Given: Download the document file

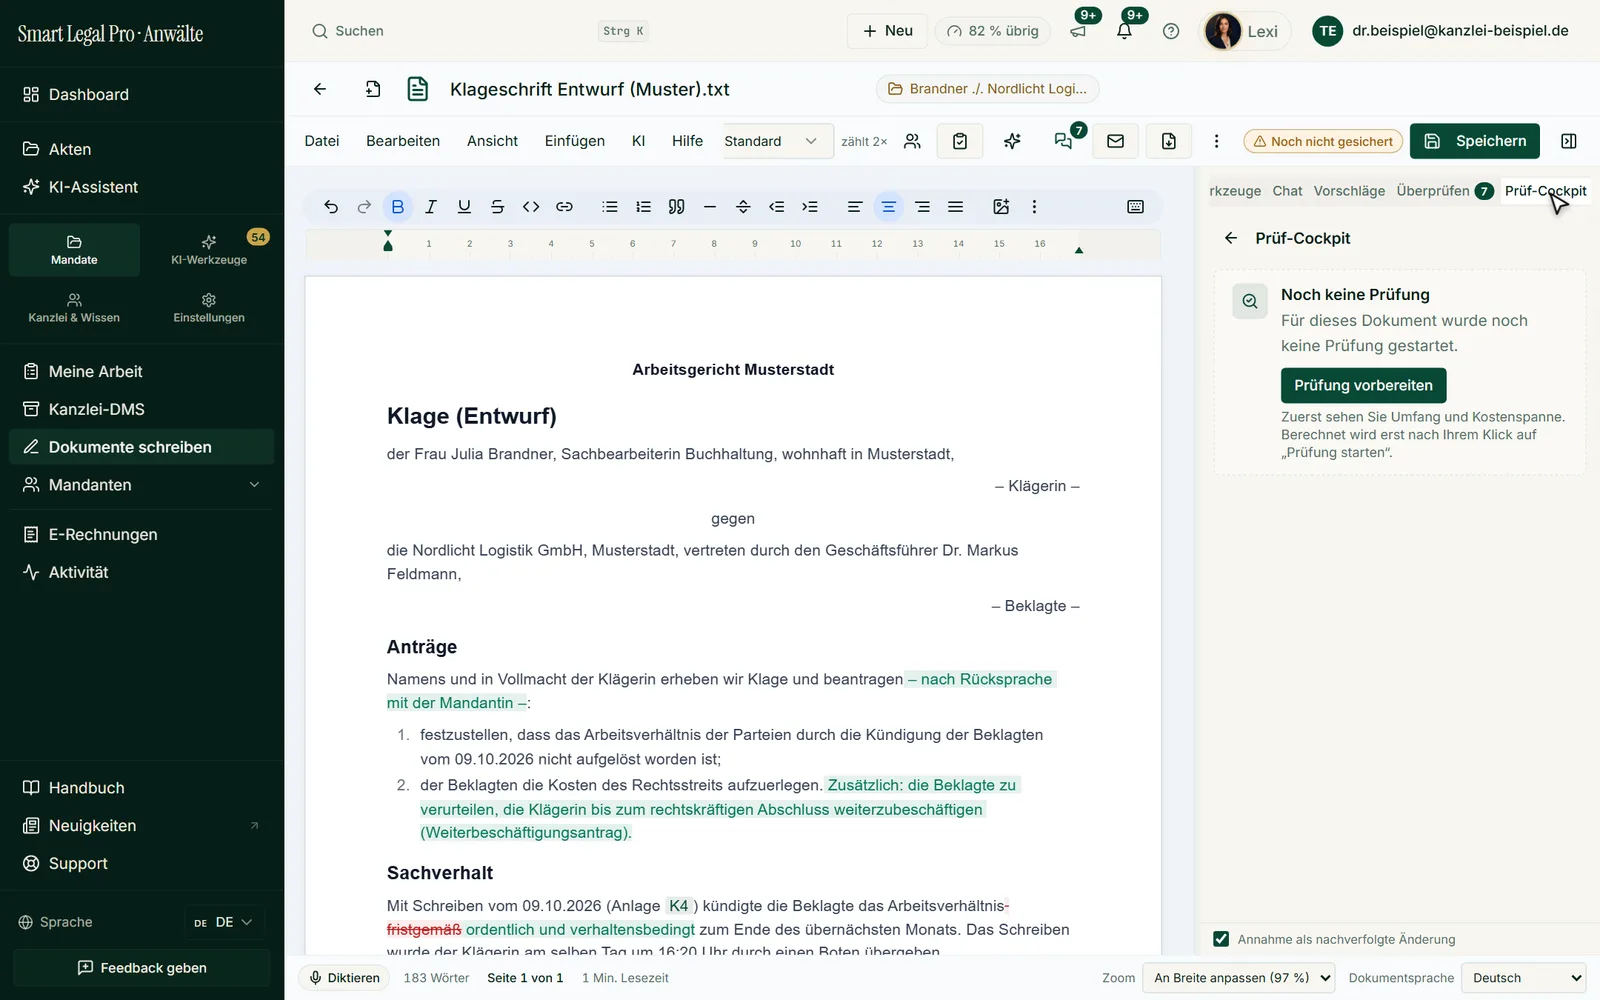Looking at the screenshot, I should pos(1169,141).
